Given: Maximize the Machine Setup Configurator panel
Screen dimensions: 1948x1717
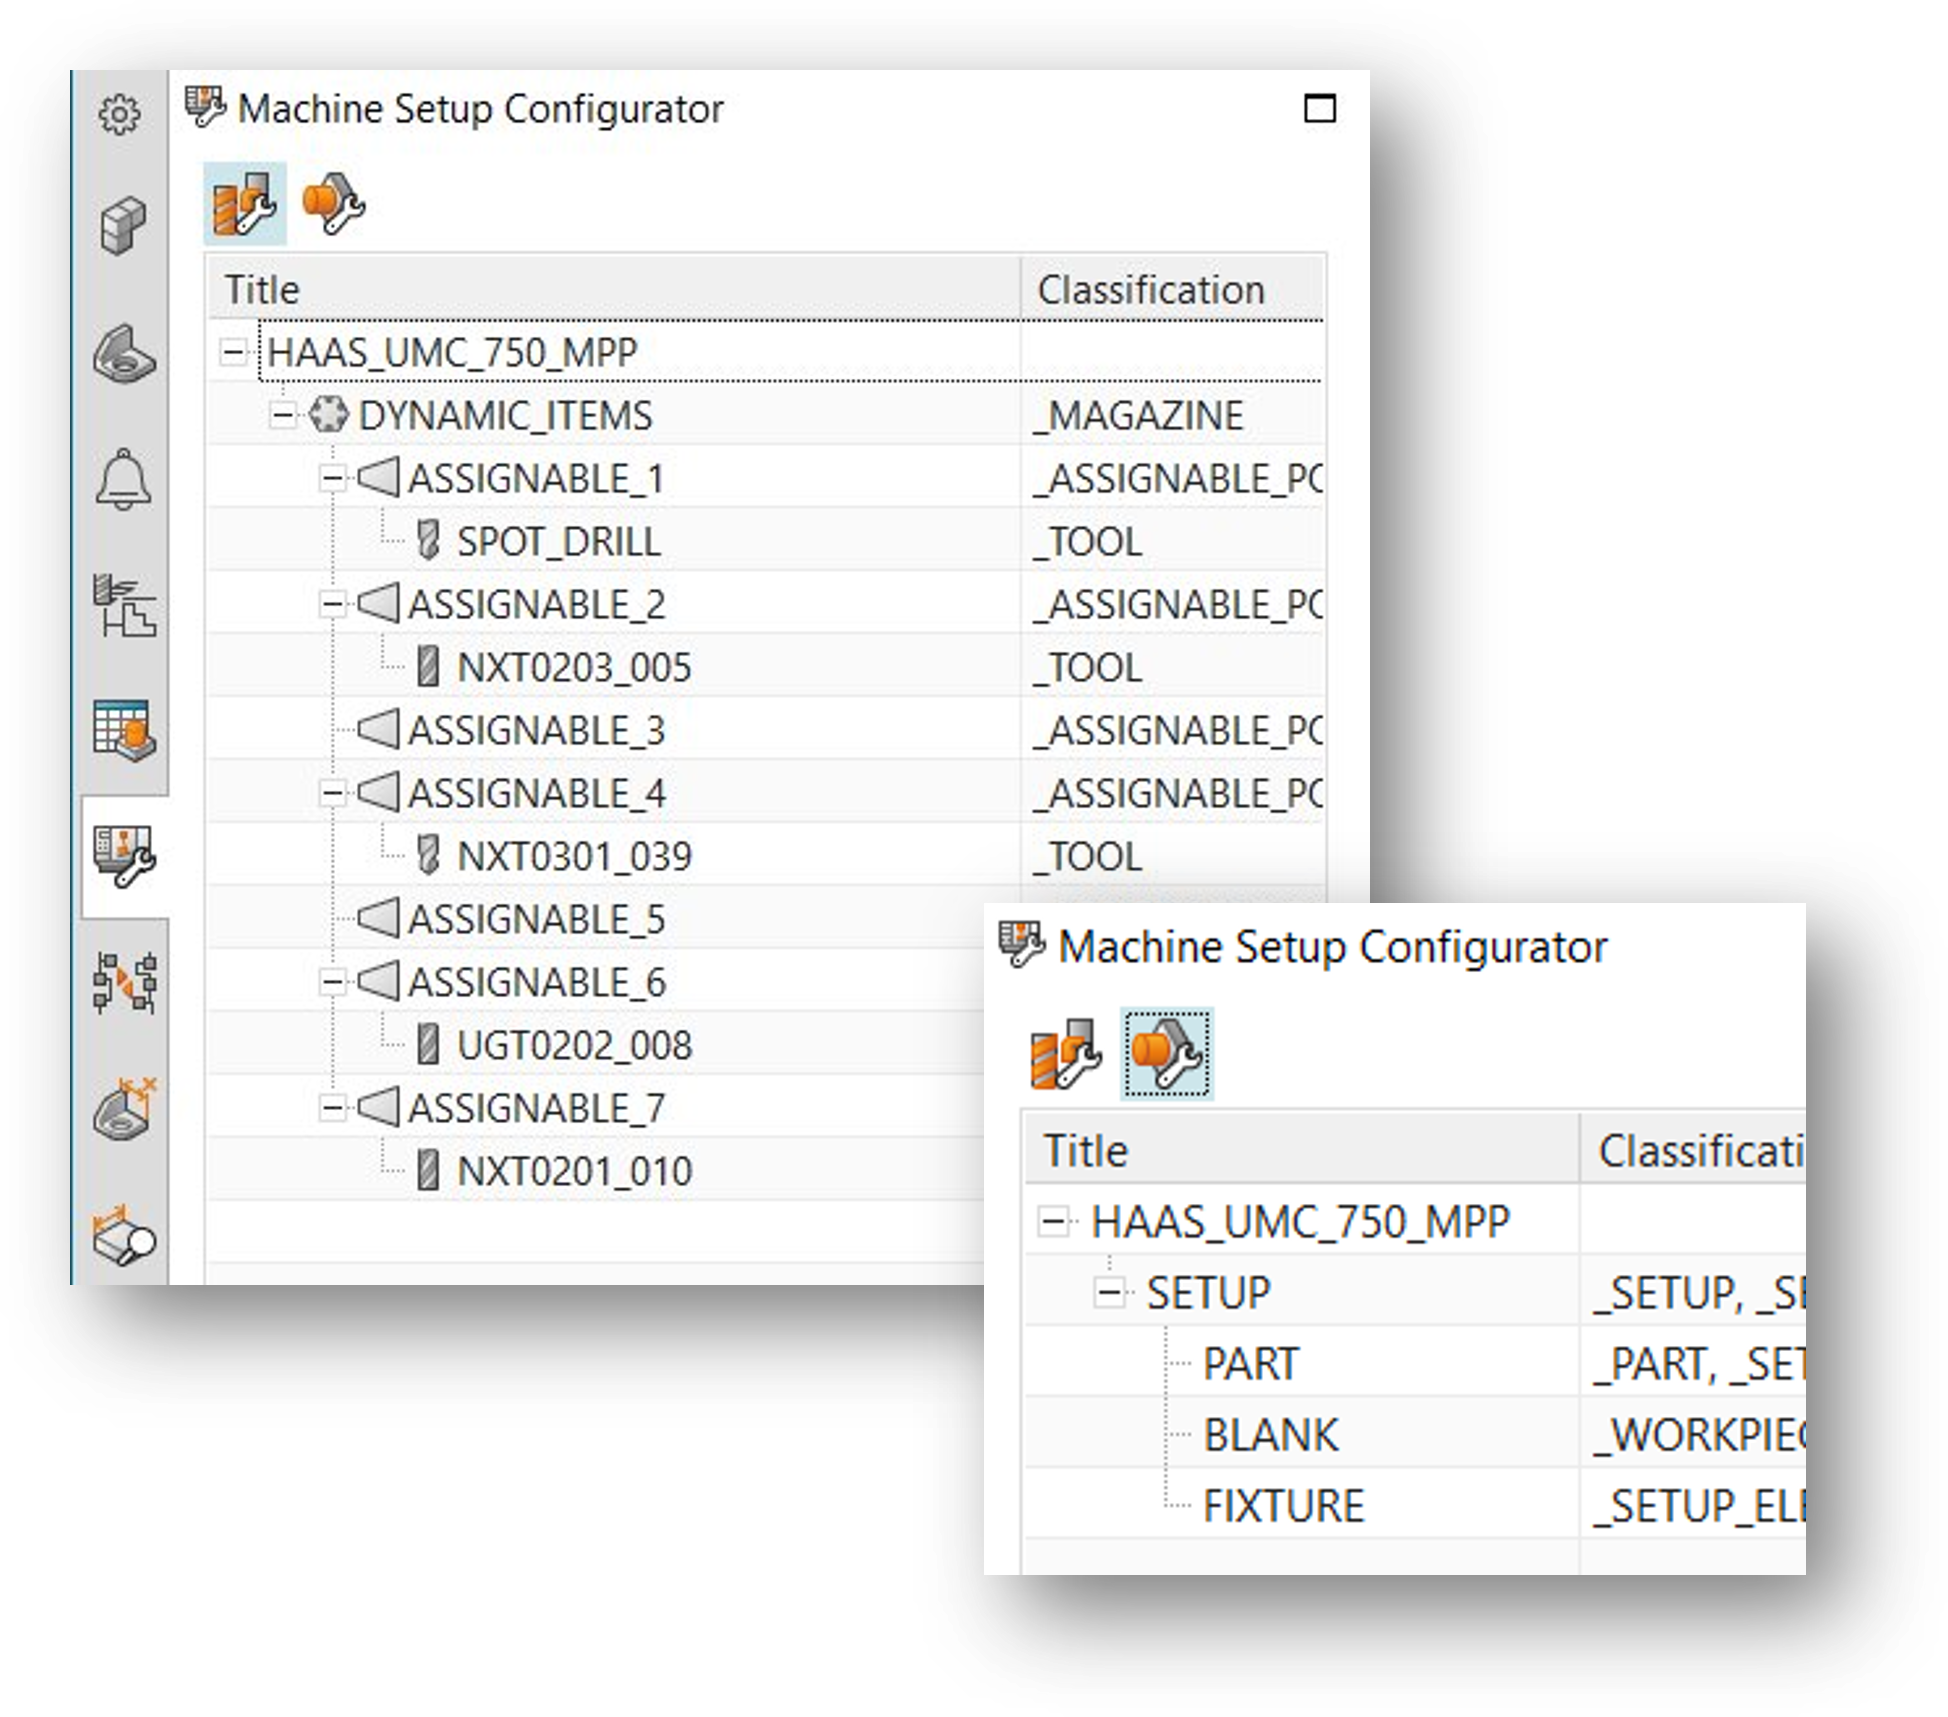Looking at the screenshot, I should (1320, 108).
